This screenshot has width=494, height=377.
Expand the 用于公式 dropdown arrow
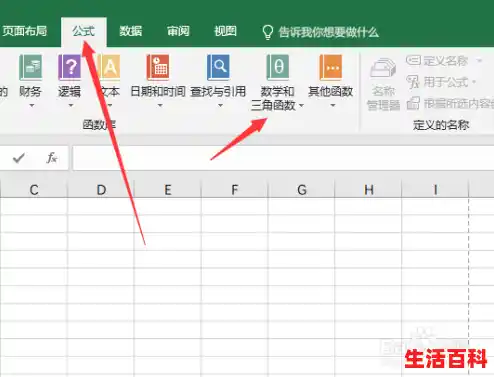click(x=474, y=82)
